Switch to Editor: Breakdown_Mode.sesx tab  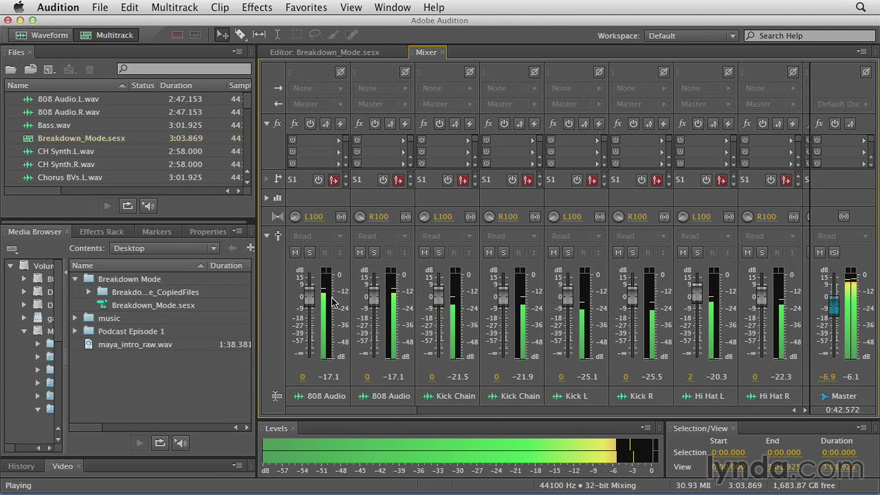coord(324,52)
